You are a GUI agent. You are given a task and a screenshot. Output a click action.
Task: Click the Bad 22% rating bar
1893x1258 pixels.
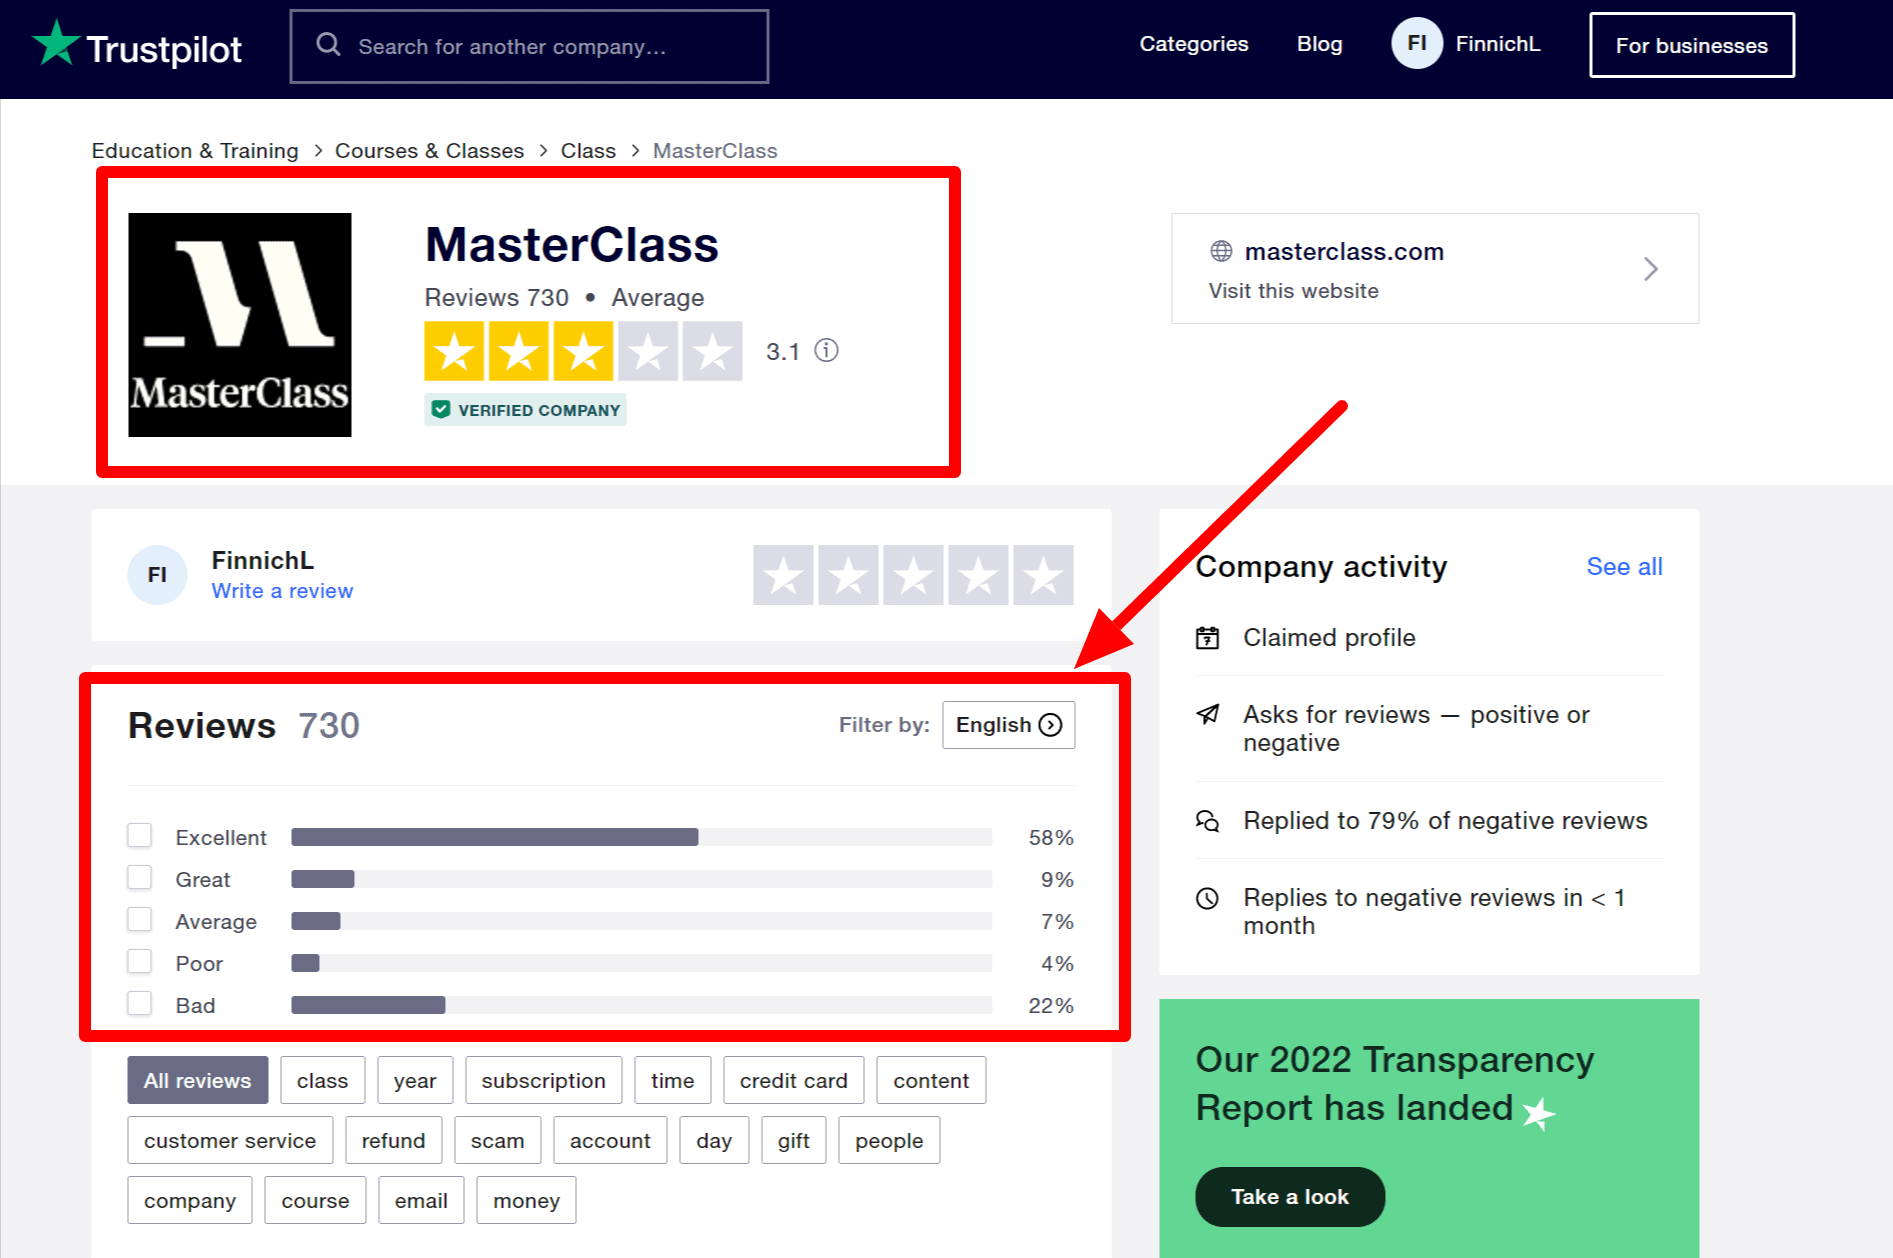pyautogui.click(x=642, y=1005)
